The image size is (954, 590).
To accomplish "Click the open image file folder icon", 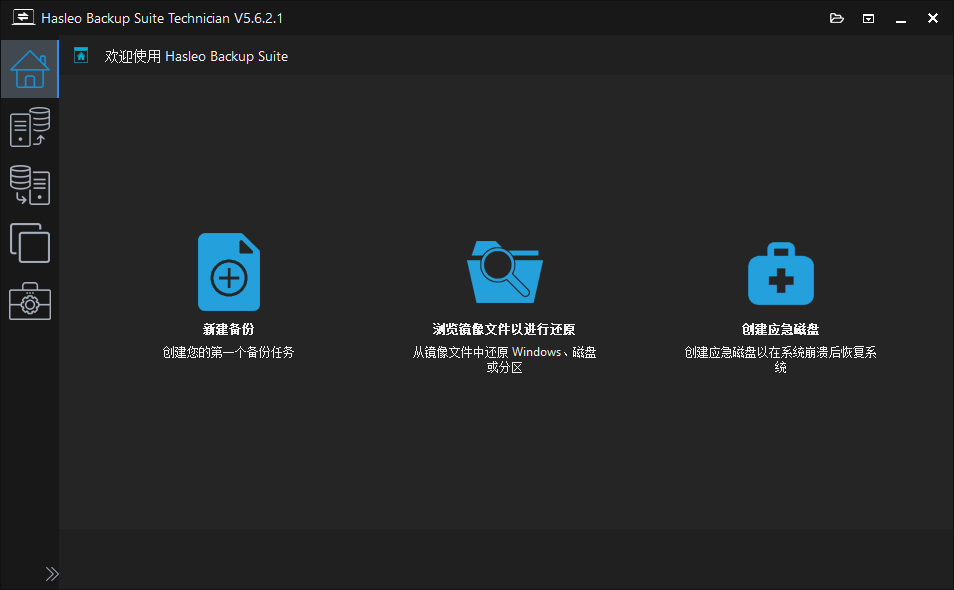I will point(836,17).
